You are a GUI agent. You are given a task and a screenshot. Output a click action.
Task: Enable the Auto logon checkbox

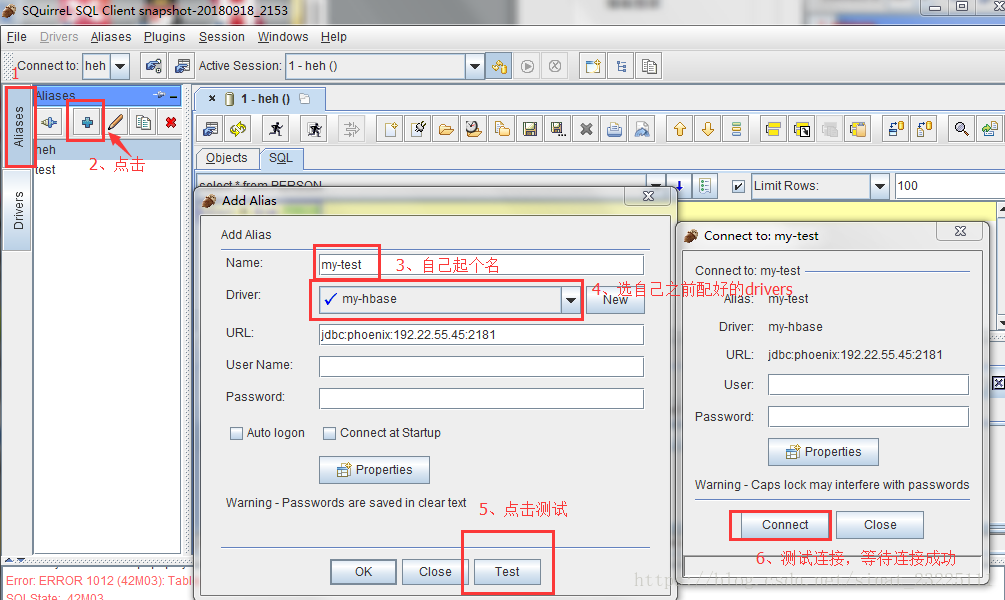(x=237, y=433)
